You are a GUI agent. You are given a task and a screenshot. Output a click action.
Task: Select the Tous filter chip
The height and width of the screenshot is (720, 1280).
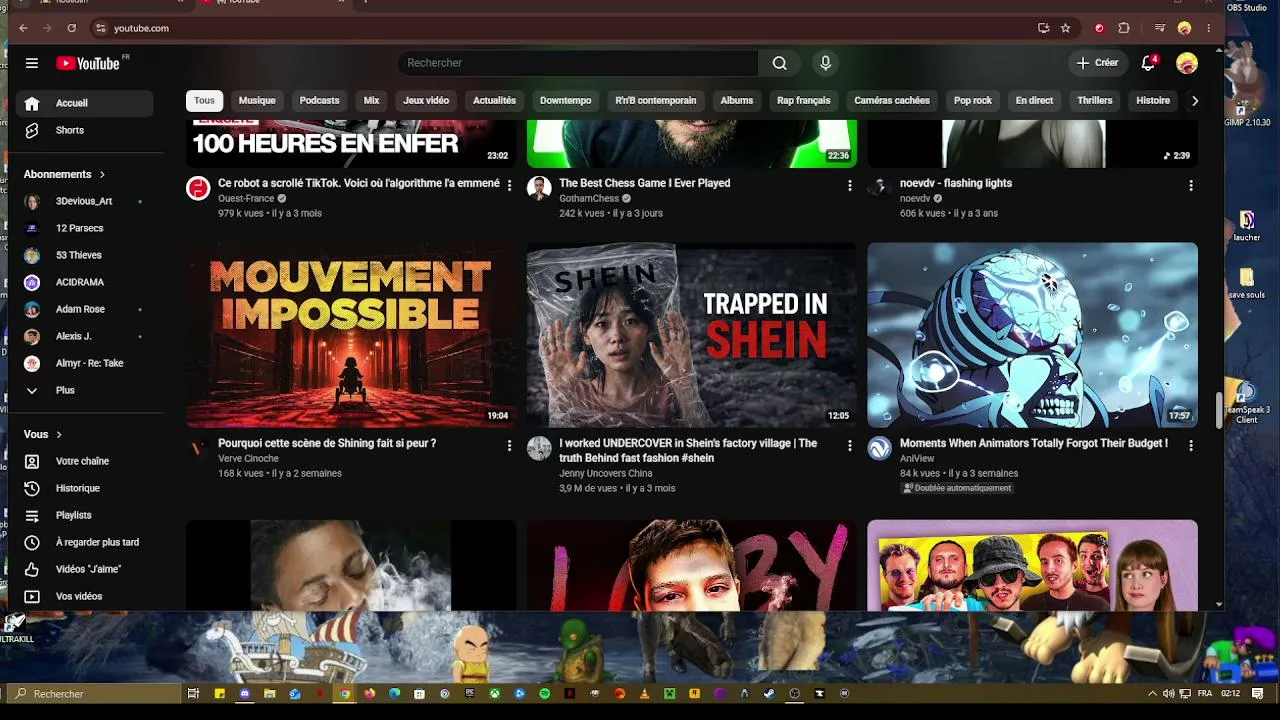204,100
